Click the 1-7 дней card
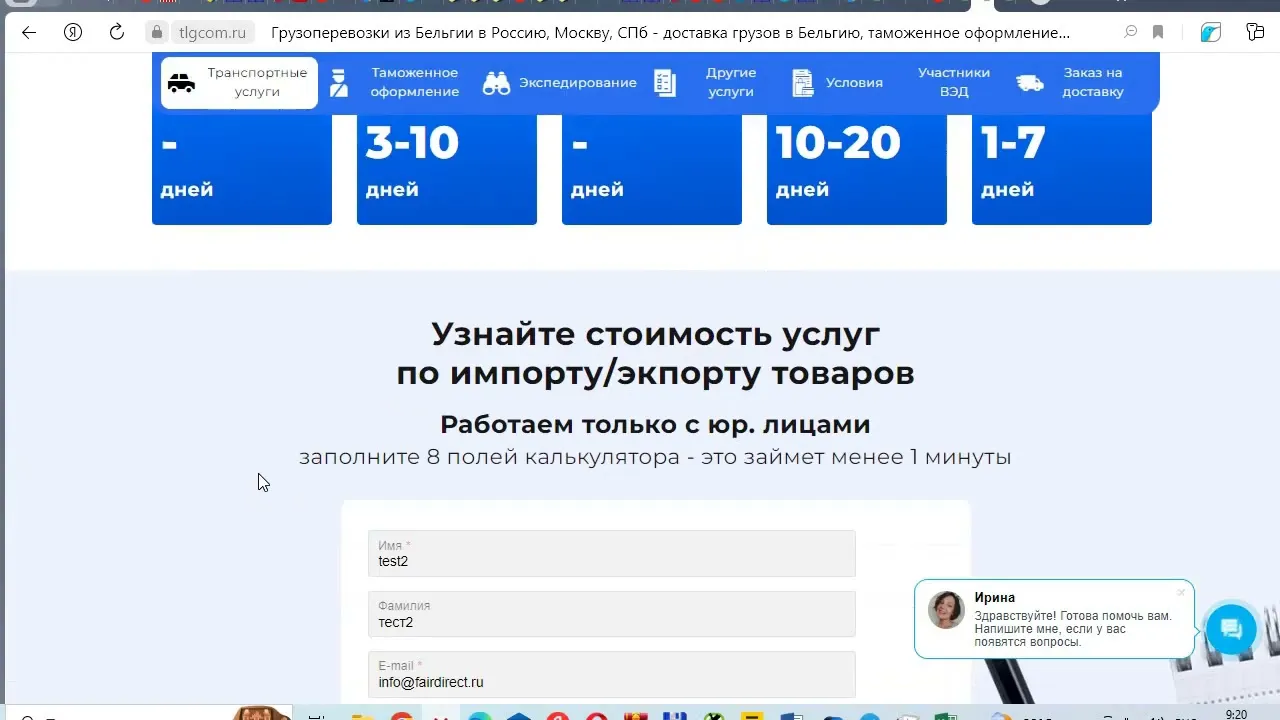Image resolution: width=1280 pixels, height=720 pixels. [x=1062, y=169]
